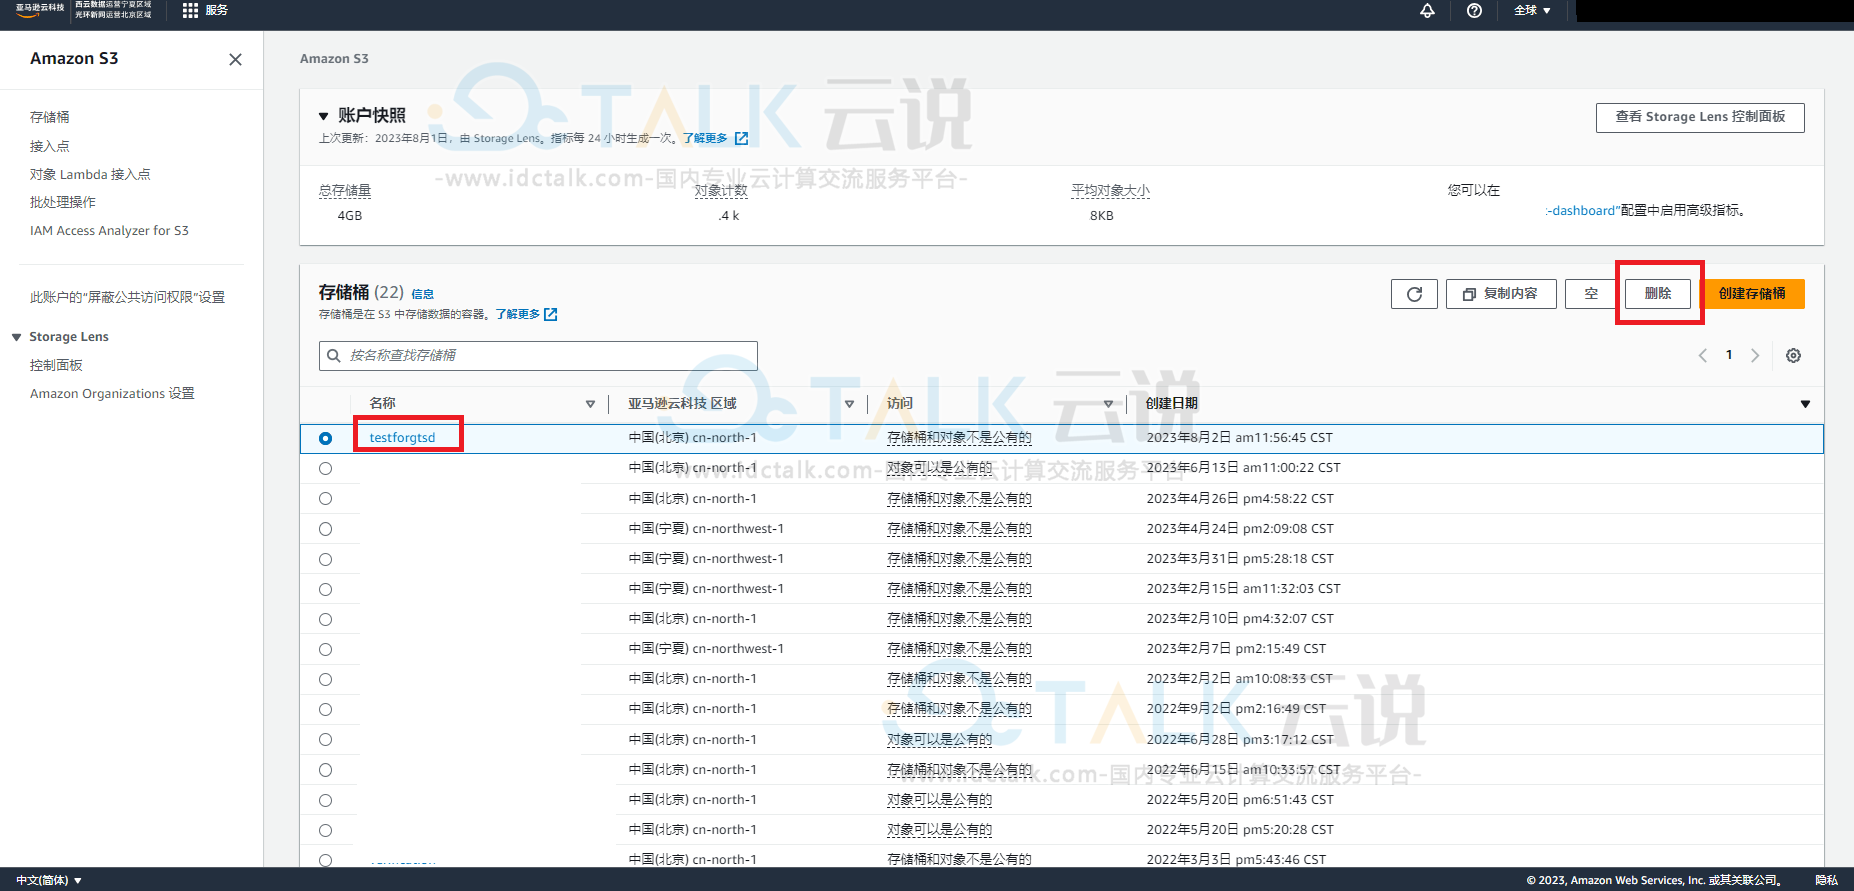
Task: Click the Amazon S3 breadcrumb
Action: [x=334, y=58]
